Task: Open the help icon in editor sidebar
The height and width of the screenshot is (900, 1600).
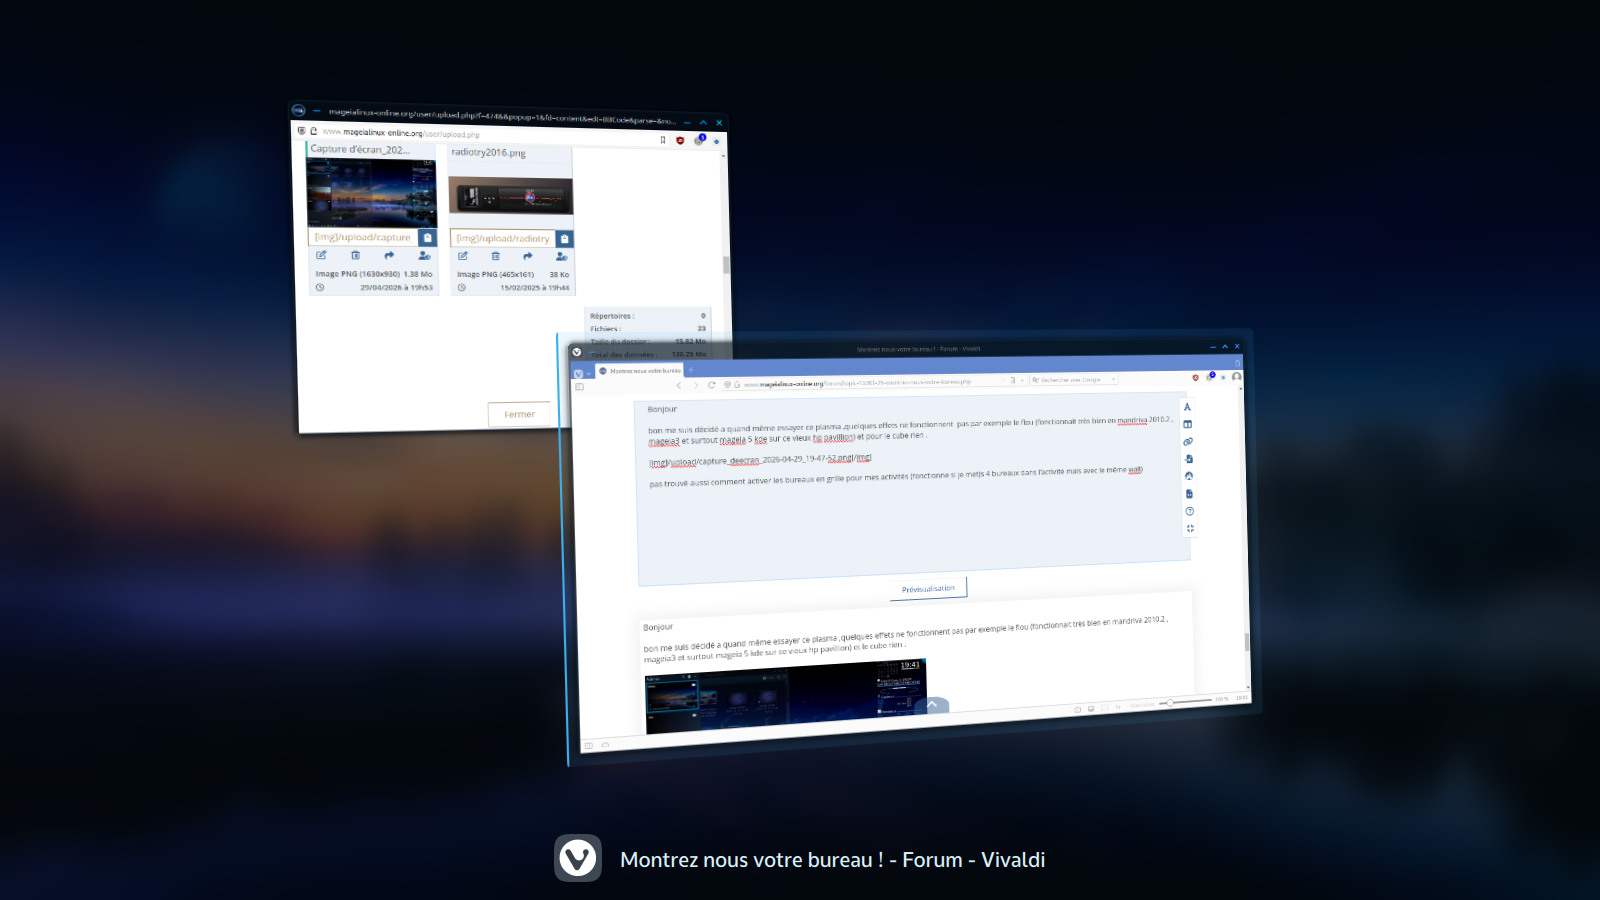Action: click(x=1189, y=511)
